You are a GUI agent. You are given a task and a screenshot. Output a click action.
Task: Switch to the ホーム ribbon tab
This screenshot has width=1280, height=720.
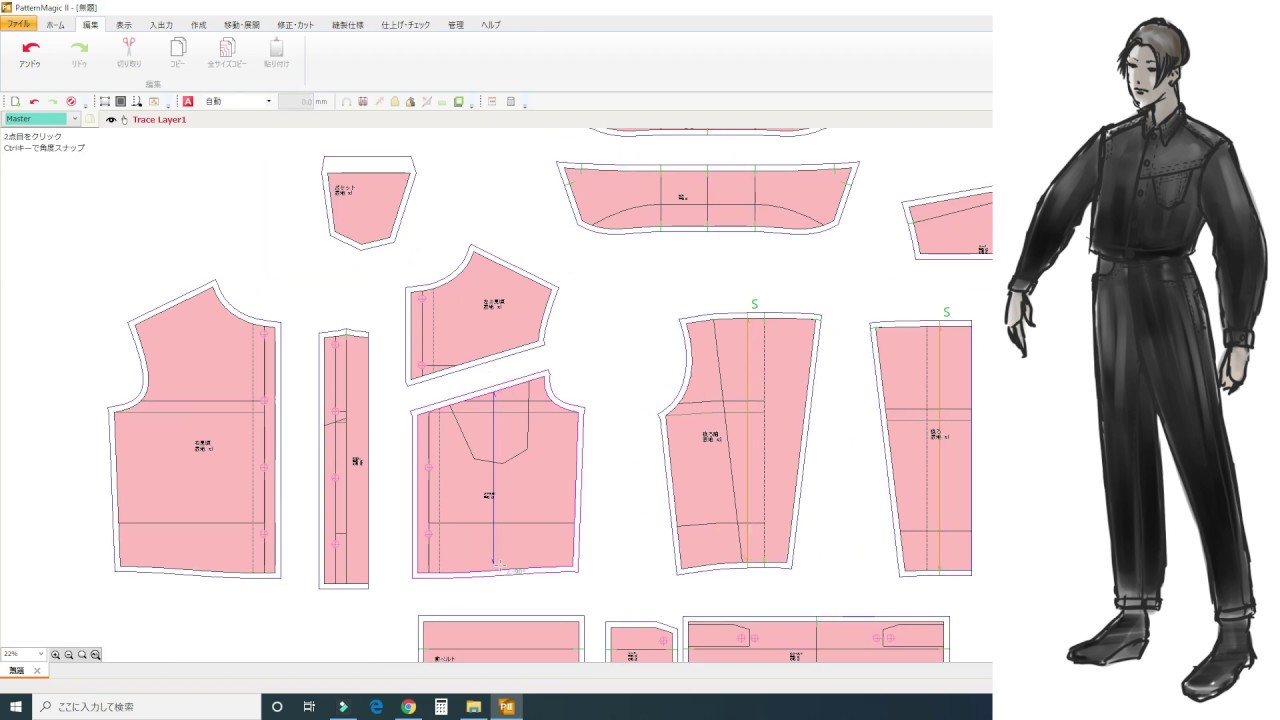pyautogui.click(x=56, y=24)
